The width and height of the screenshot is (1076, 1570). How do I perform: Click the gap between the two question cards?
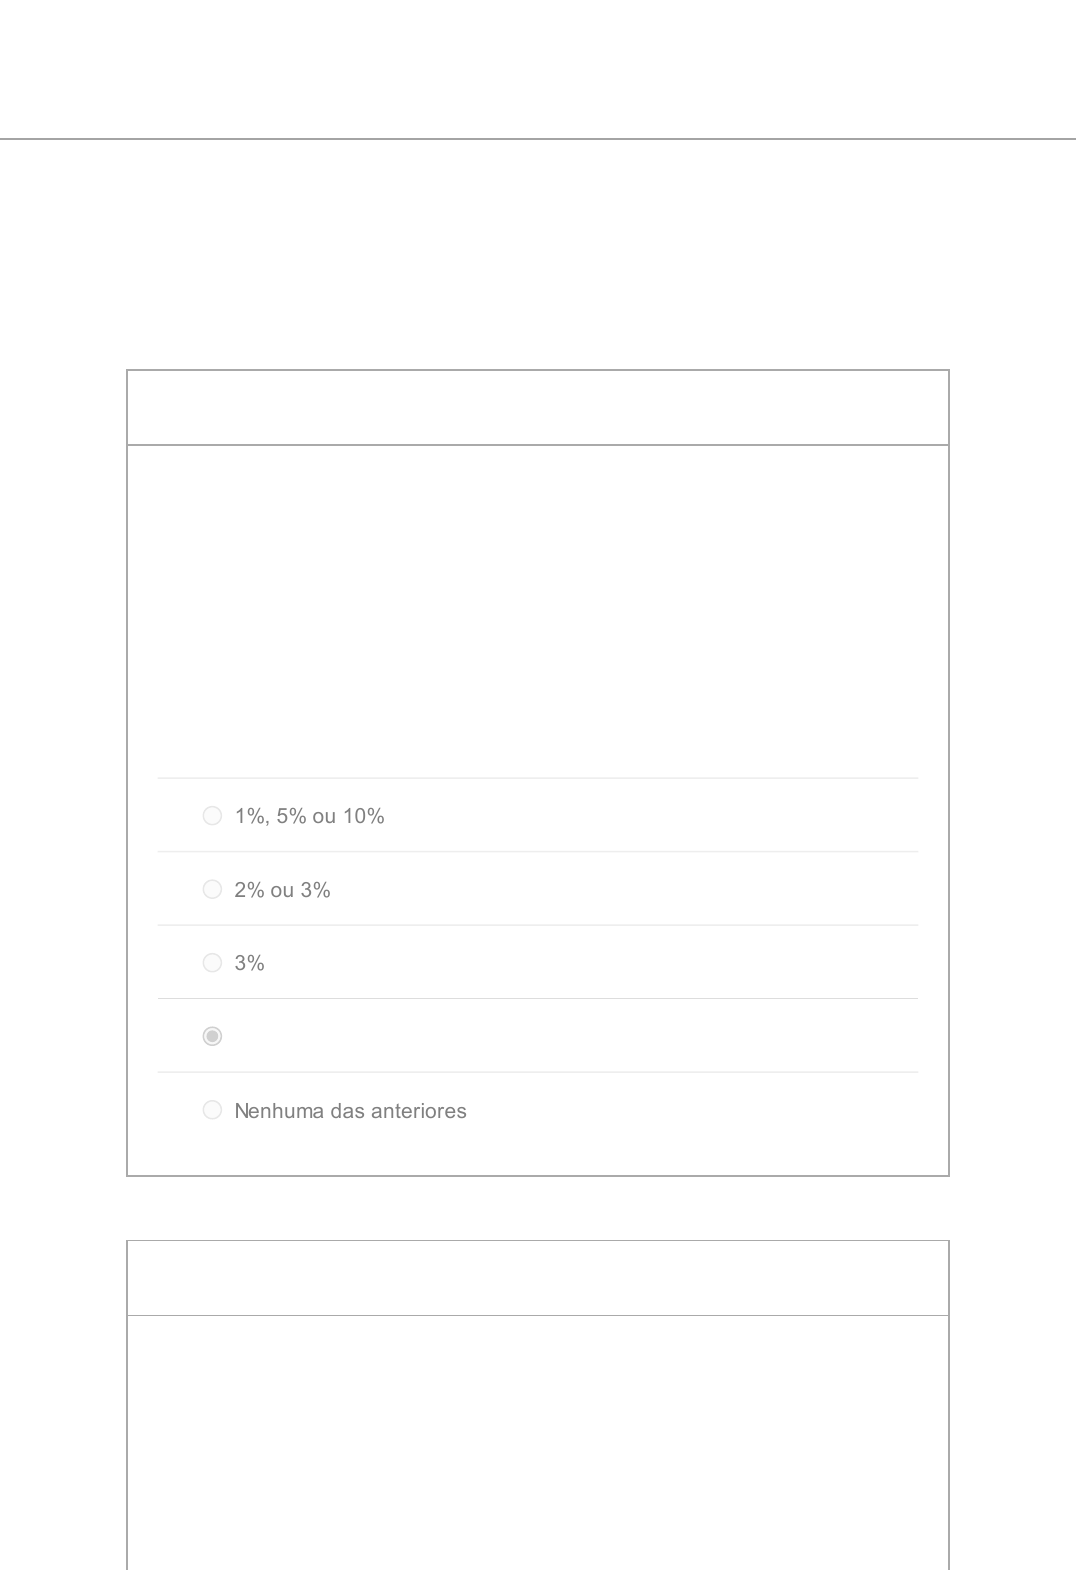(537, 1208)
